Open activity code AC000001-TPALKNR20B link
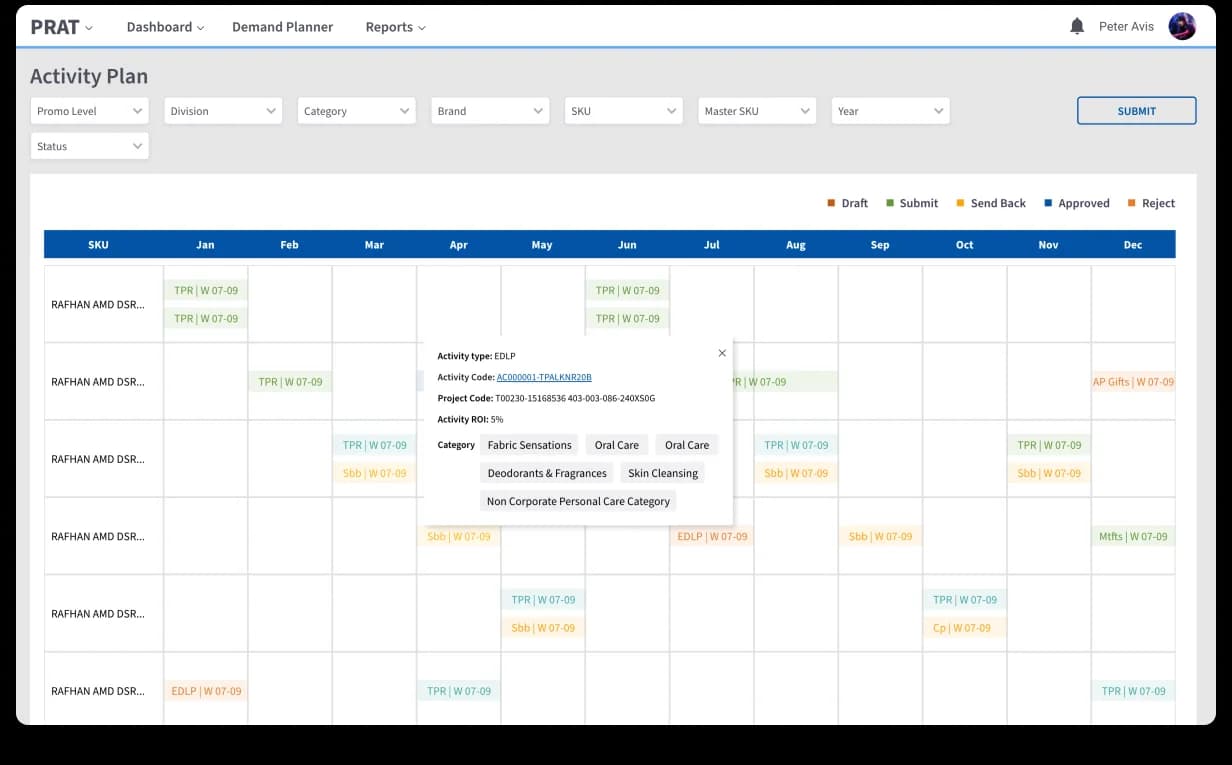Screen dimensions: 1232x765 click(x=544, y=377)
